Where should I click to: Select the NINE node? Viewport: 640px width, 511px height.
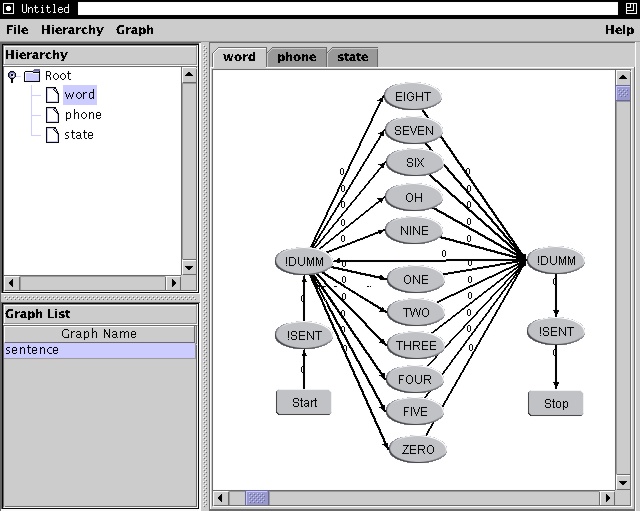pyautogui.click(x=414, y=231)
